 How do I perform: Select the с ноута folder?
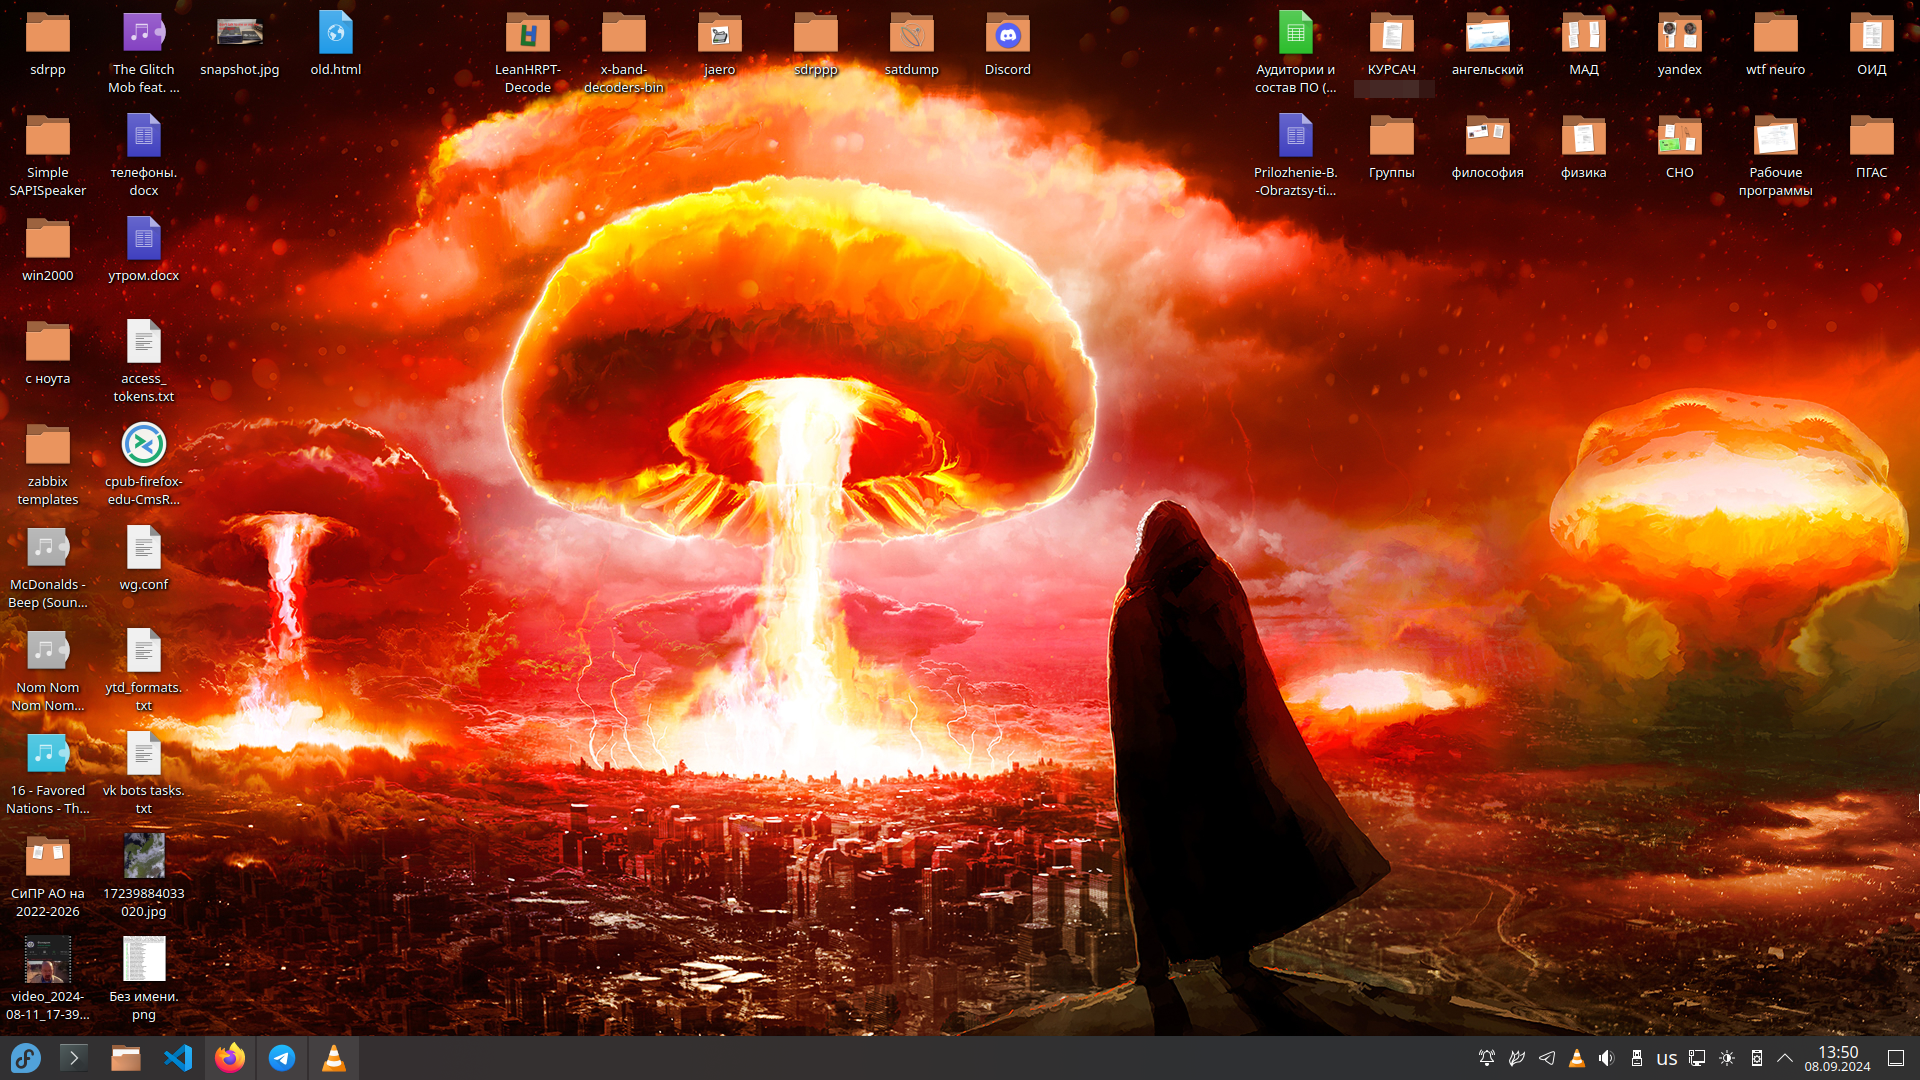(x=48, y=354)
